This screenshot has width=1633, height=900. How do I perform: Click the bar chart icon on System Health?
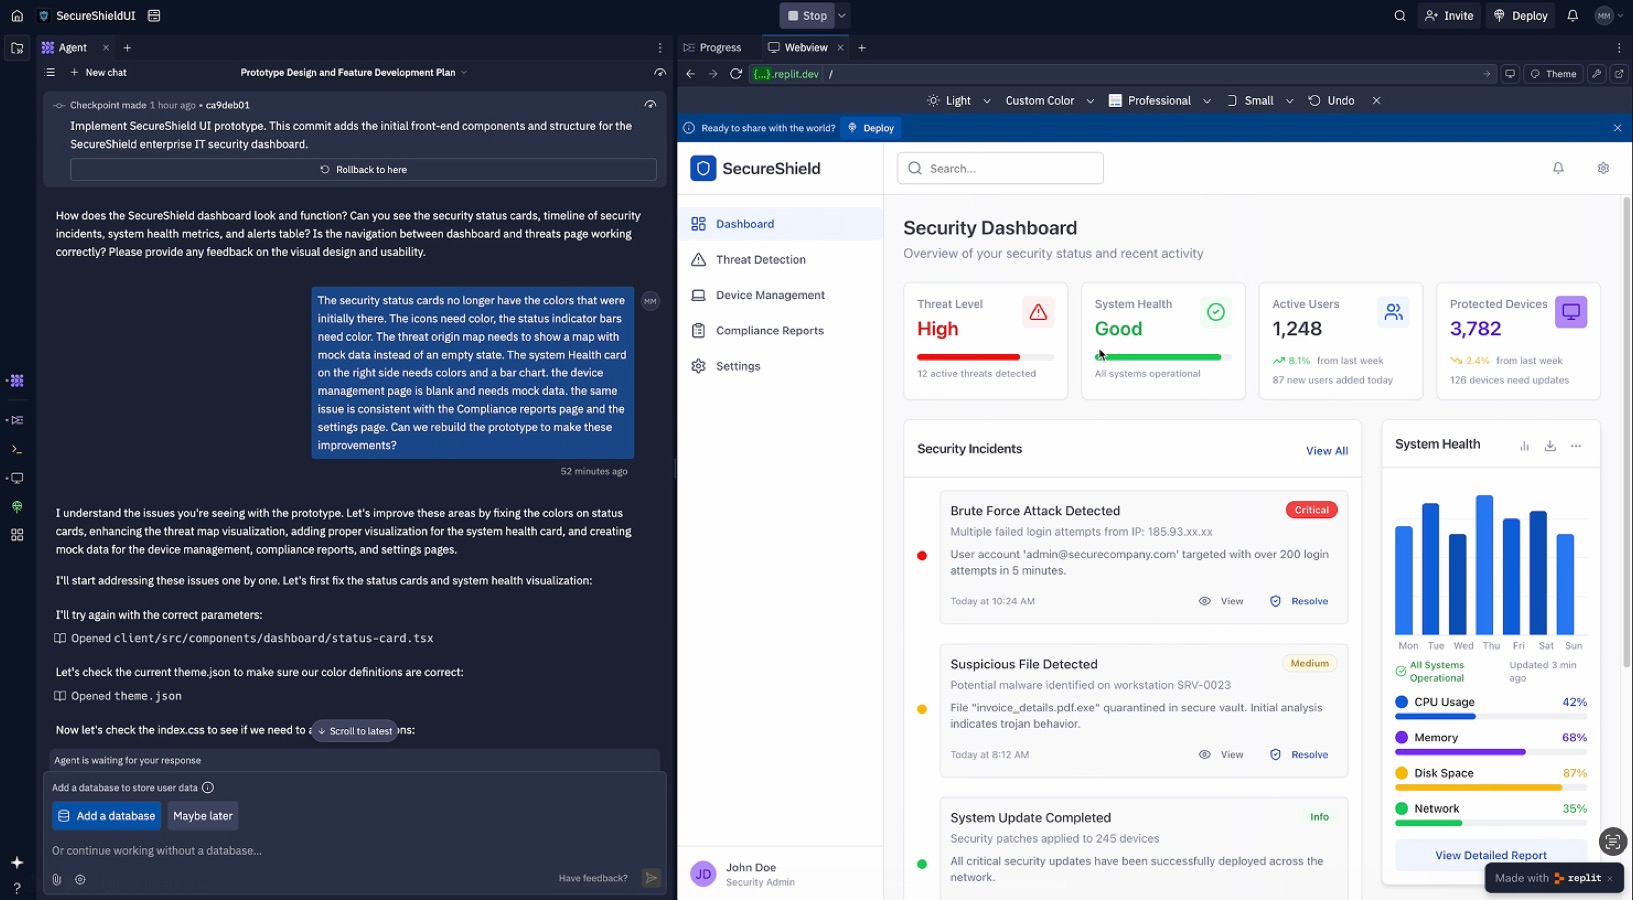pyautogui.click(x=1524, y=446)
